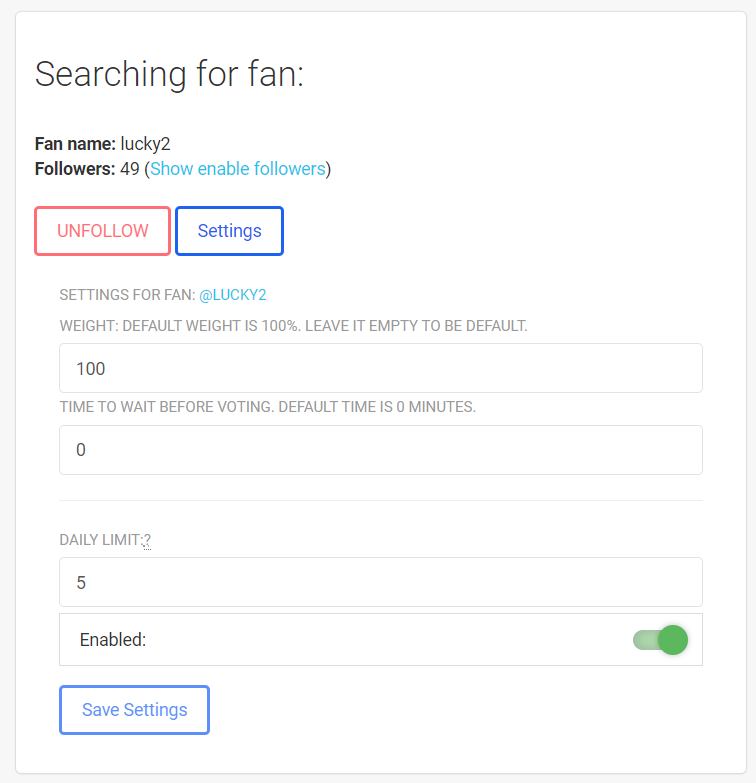Click the WEIGHT default description label
Viewport: 756px width, 783px height.
pos(293,326)
